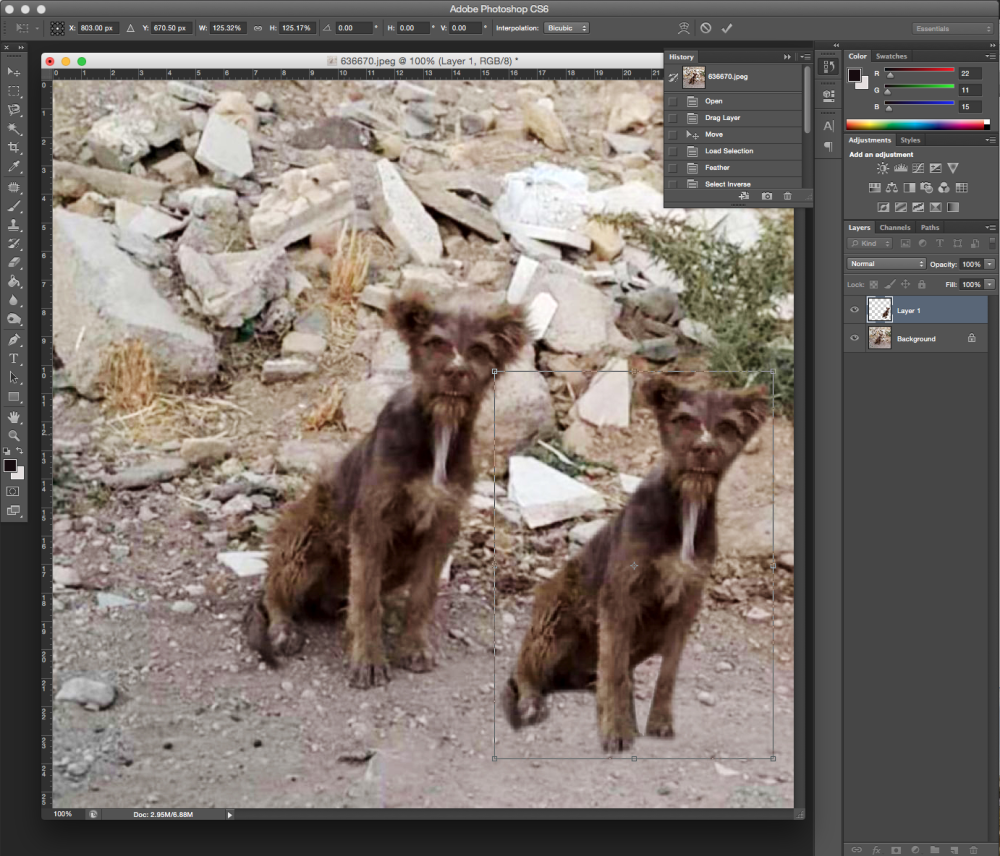This screenshot has width=1000, height=856.
Task: Toggle visibility of the Background layer
Action: tap(854, 339)
